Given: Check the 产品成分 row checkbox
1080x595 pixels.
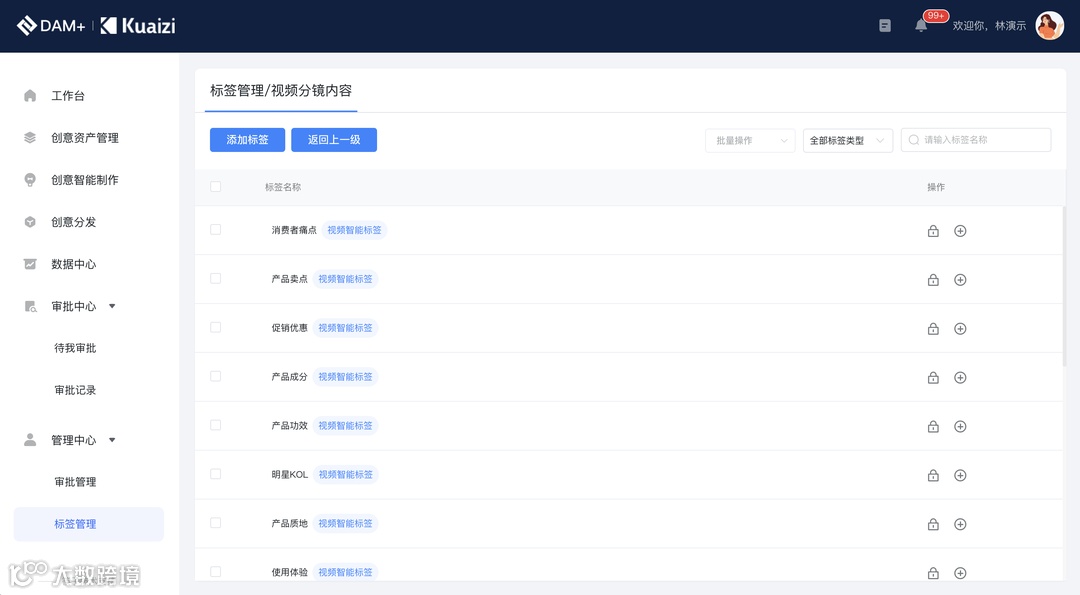Looking at the screenshot, I should click(216, 376).
